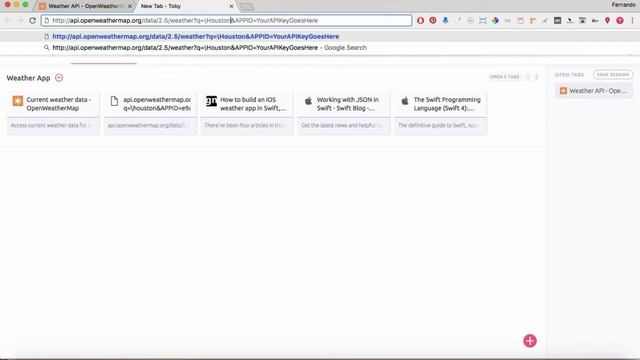Switch to the New Tab - Toby tab
The image size is (640, 360).
point(186,6)
